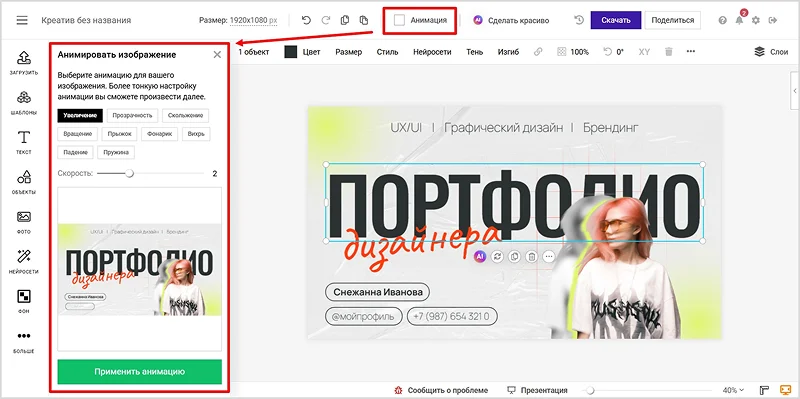Click the bottom zoom slider handle
The width and height of the screenshot is (800, 399).
click(590, 390)
